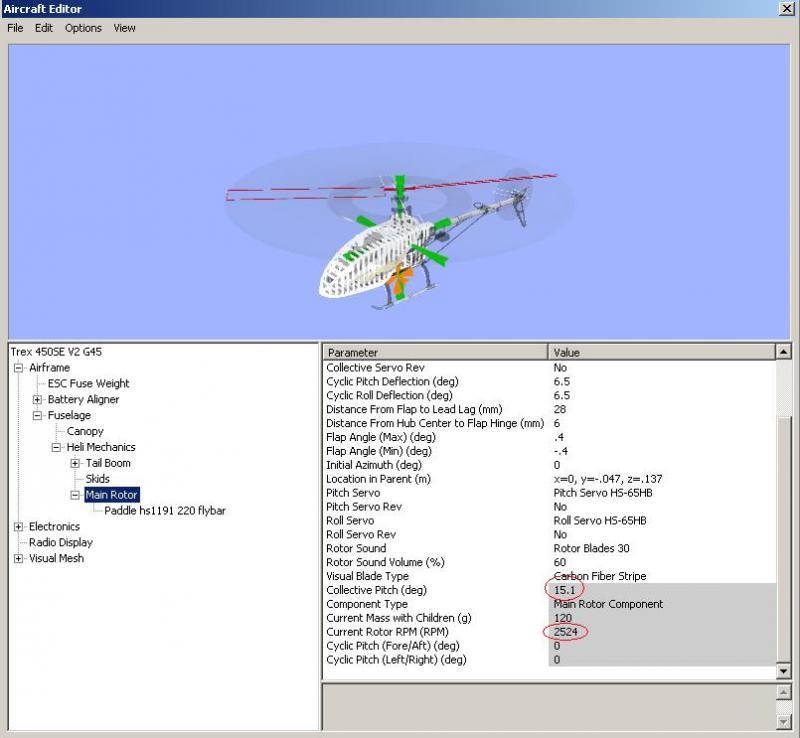This screenshot has height=738, width=800.
Task: Open the Edit menu
Action: pyautogui.click(x=44, y=28)
